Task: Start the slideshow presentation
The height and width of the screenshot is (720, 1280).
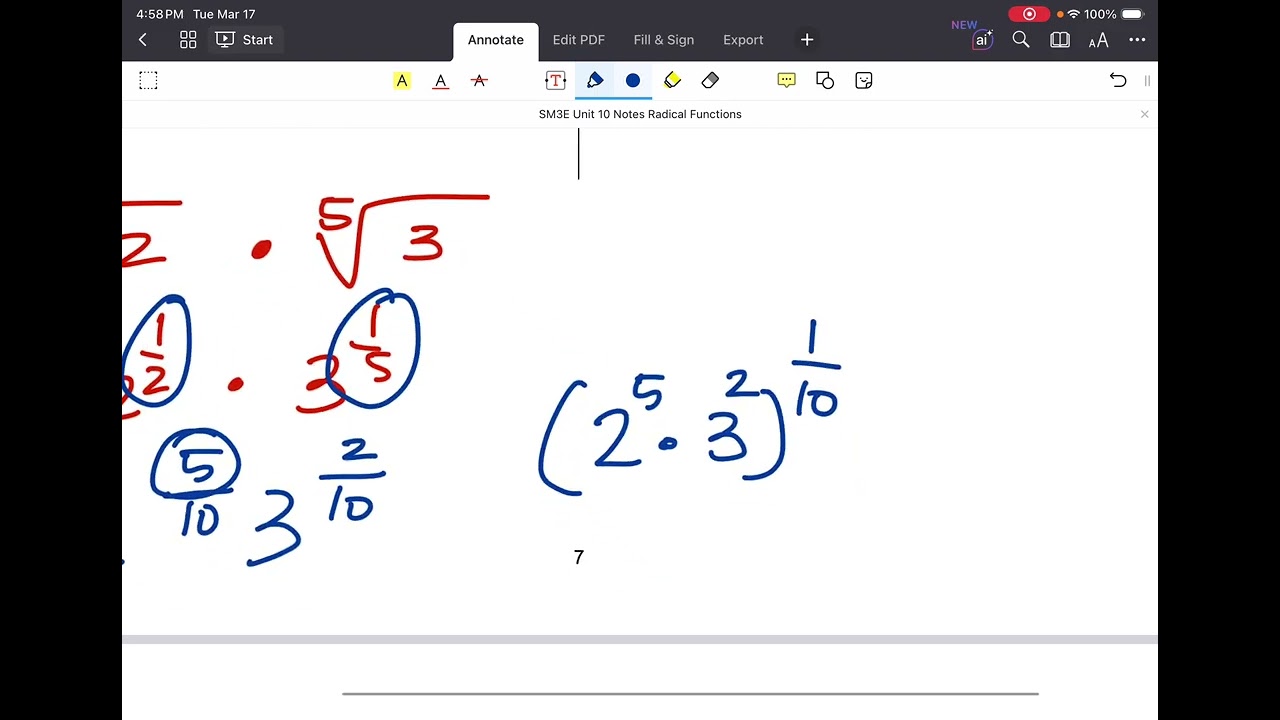Action: (245, 40)
